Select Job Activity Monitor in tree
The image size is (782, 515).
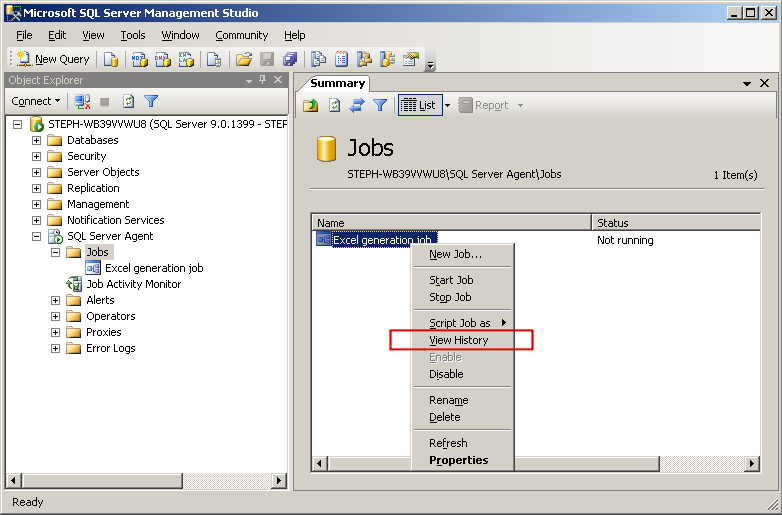click(x=133, y=284)
